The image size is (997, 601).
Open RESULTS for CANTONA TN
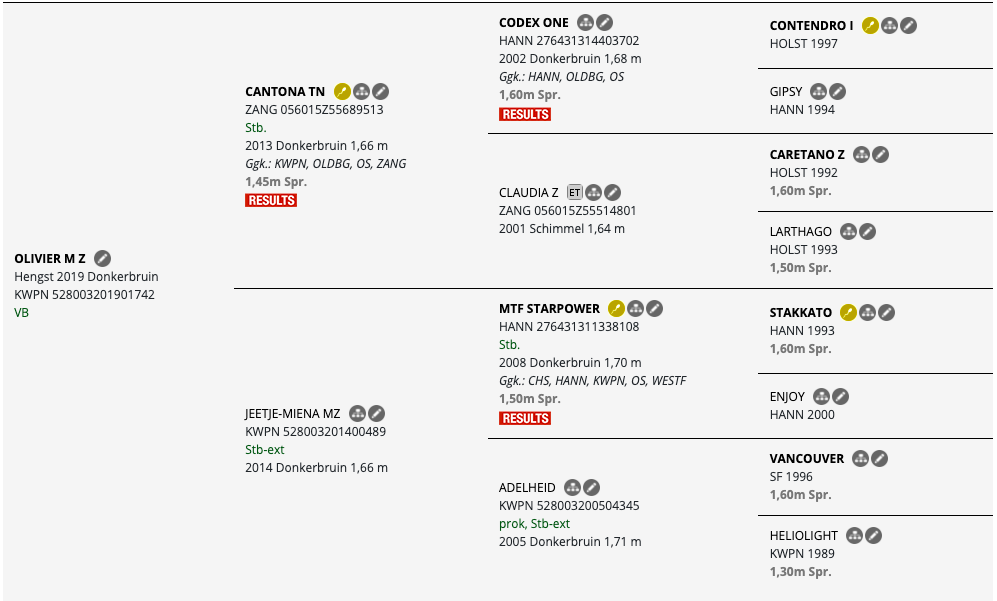[271, 200]
